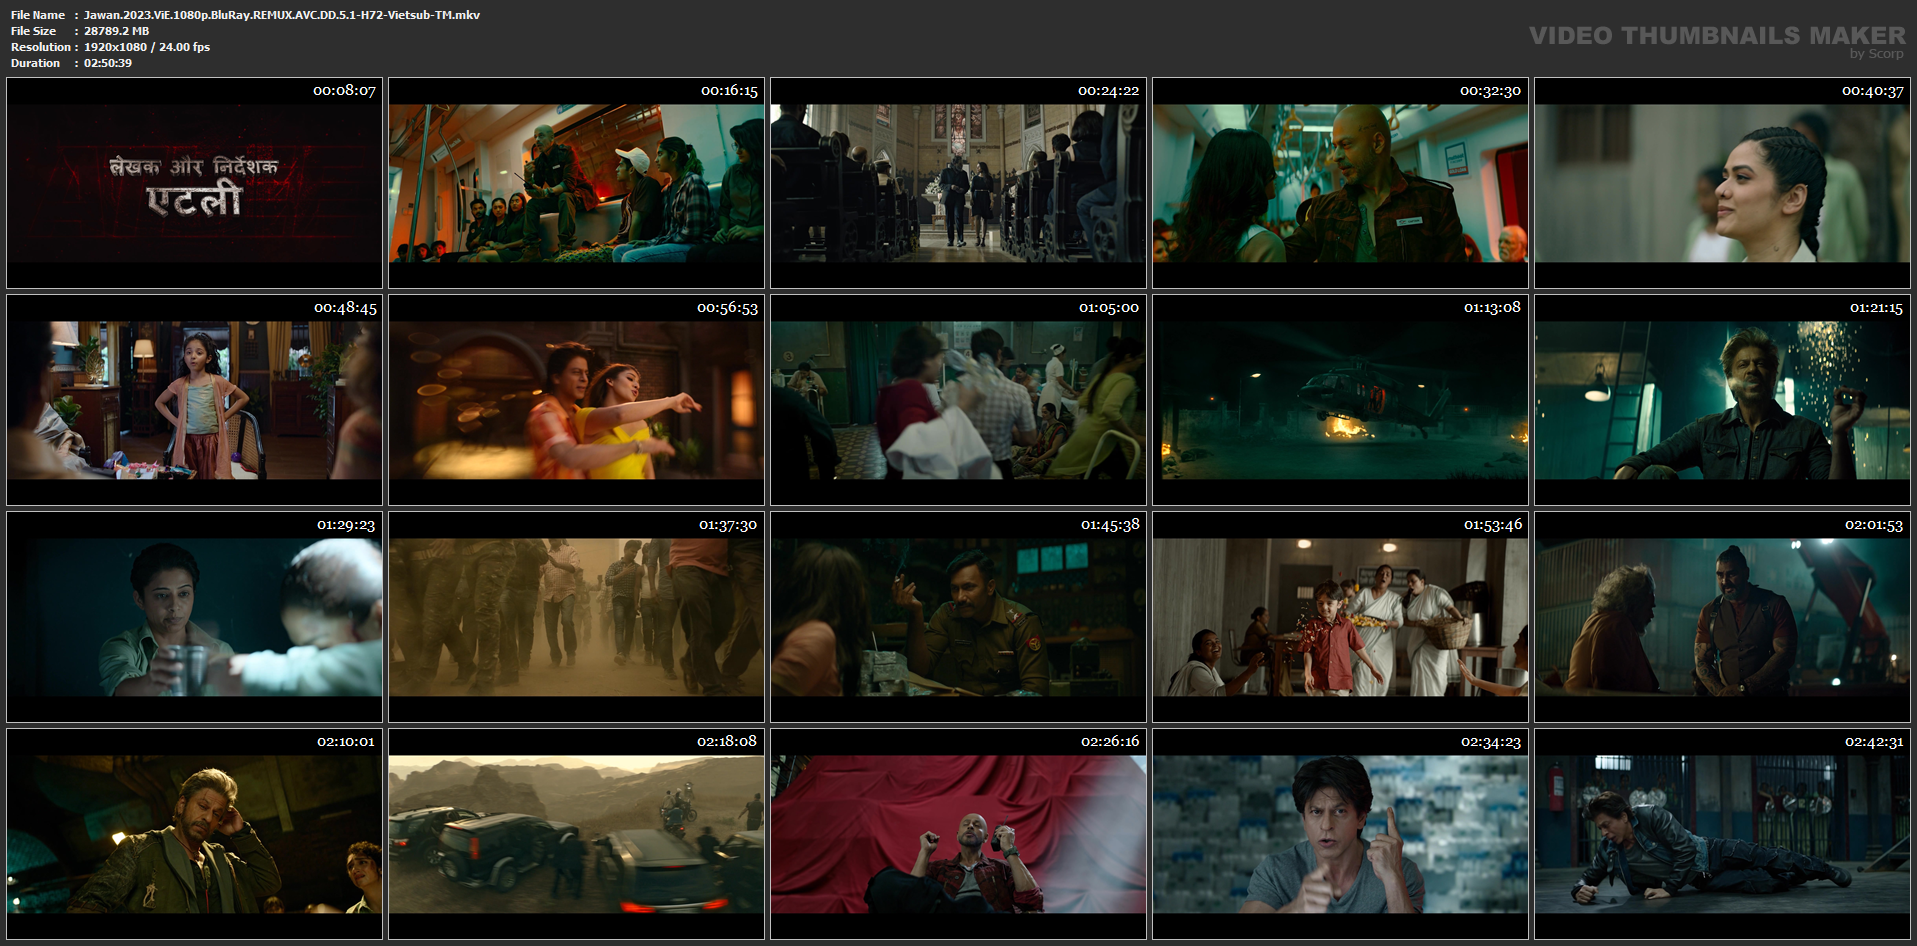The height and width of the screenshot is (946, 1917).
Task: Select the dusty crowd thumbnail at 01:37:30
Action: click(x=576, y=617)
